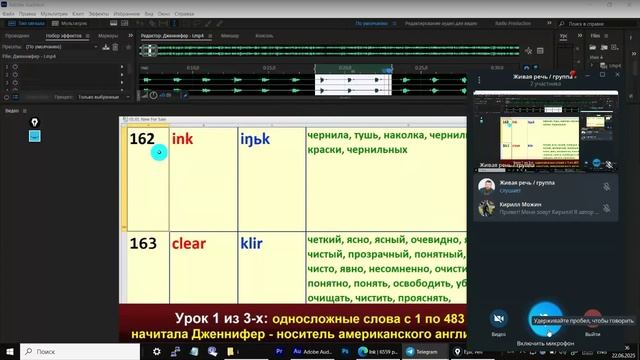Open the Окно menu
Viewport: 640px width, 360px height.
click(x=164, y=13)
